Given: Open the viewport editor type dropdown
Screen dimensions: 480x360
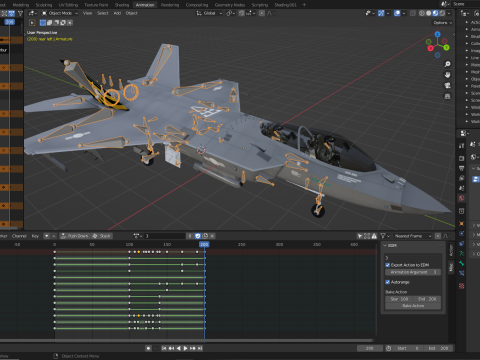Looking at the screenshot, I should [33, 13].
